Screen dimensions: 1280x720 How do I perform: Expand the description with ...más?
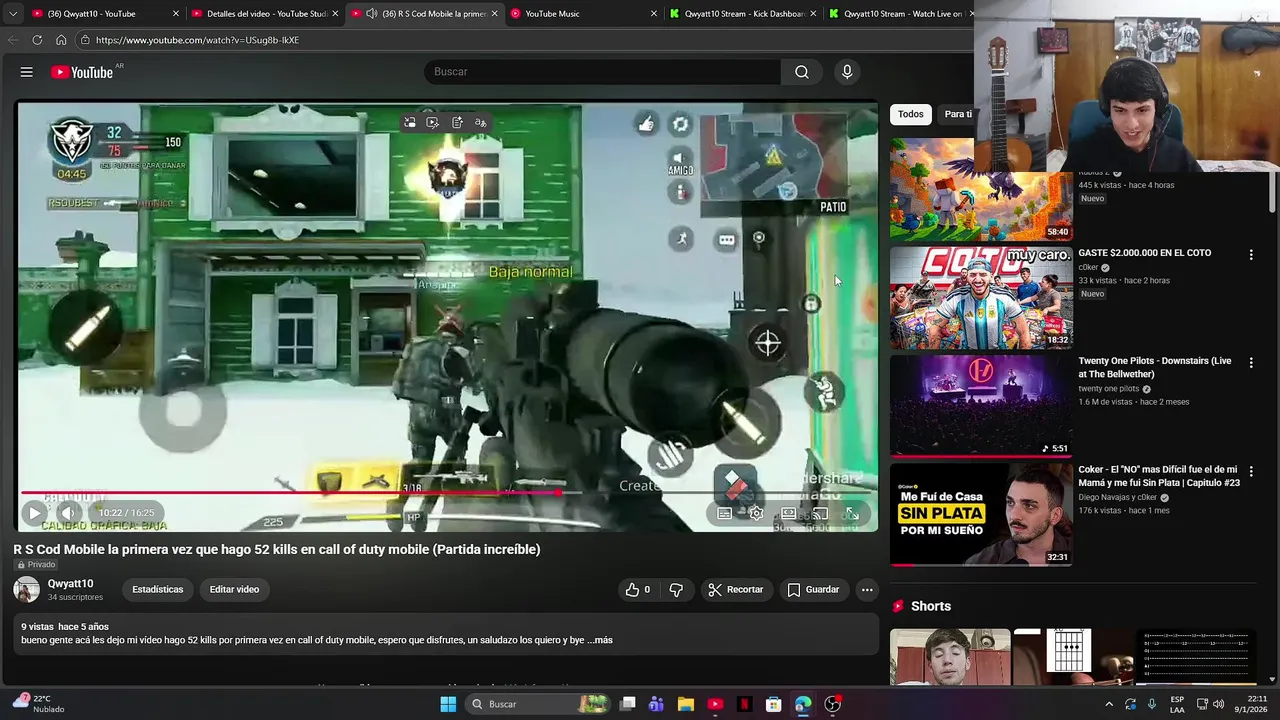600,640
